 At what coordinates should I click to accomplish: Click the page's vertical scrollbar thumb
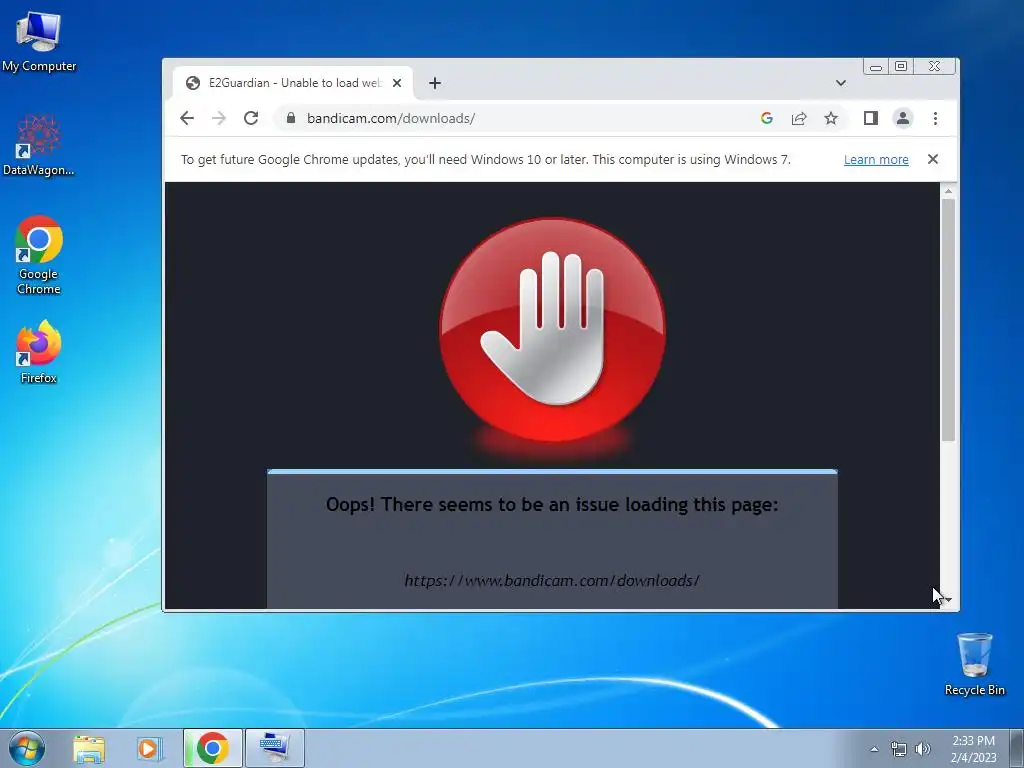point(948,320)
